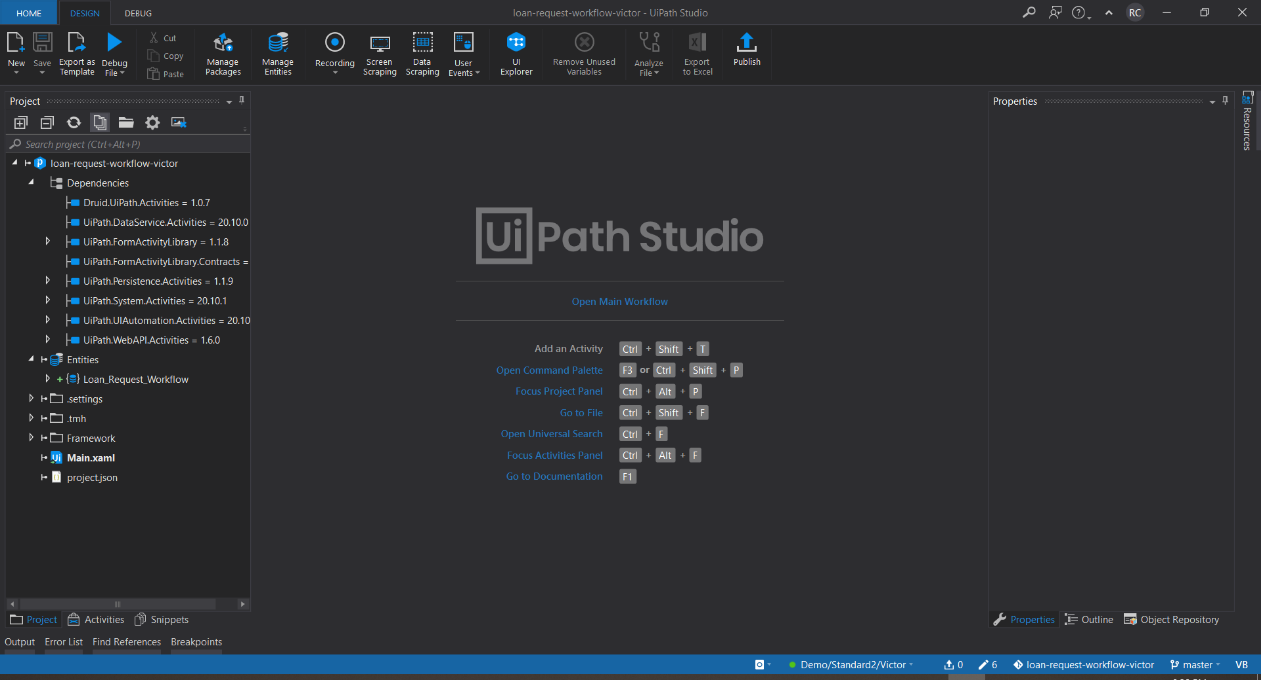
Task: Open Manage Packages
Action: pos(223,54)
